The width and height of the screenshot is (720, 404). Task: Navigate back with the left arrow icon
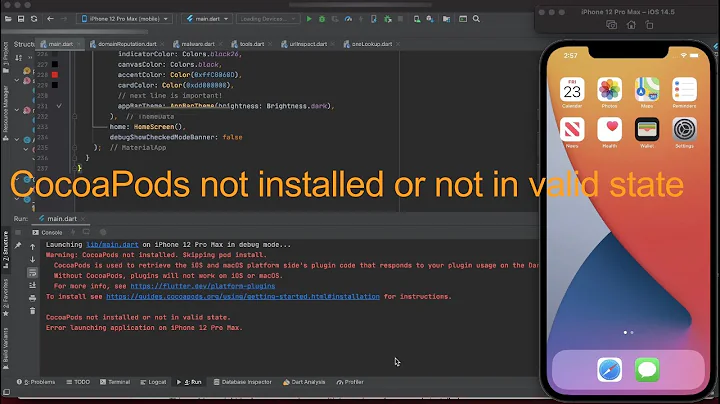coord(50,19)
